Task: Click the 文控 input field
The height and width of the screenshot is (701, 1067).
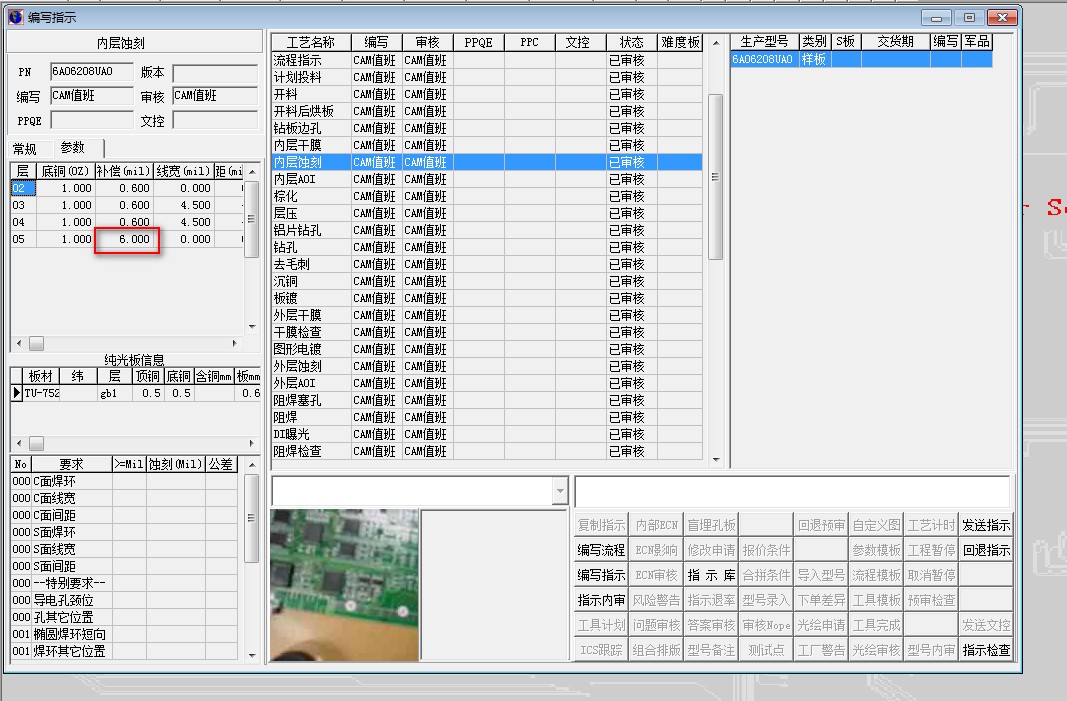Action: click(215, 120)
